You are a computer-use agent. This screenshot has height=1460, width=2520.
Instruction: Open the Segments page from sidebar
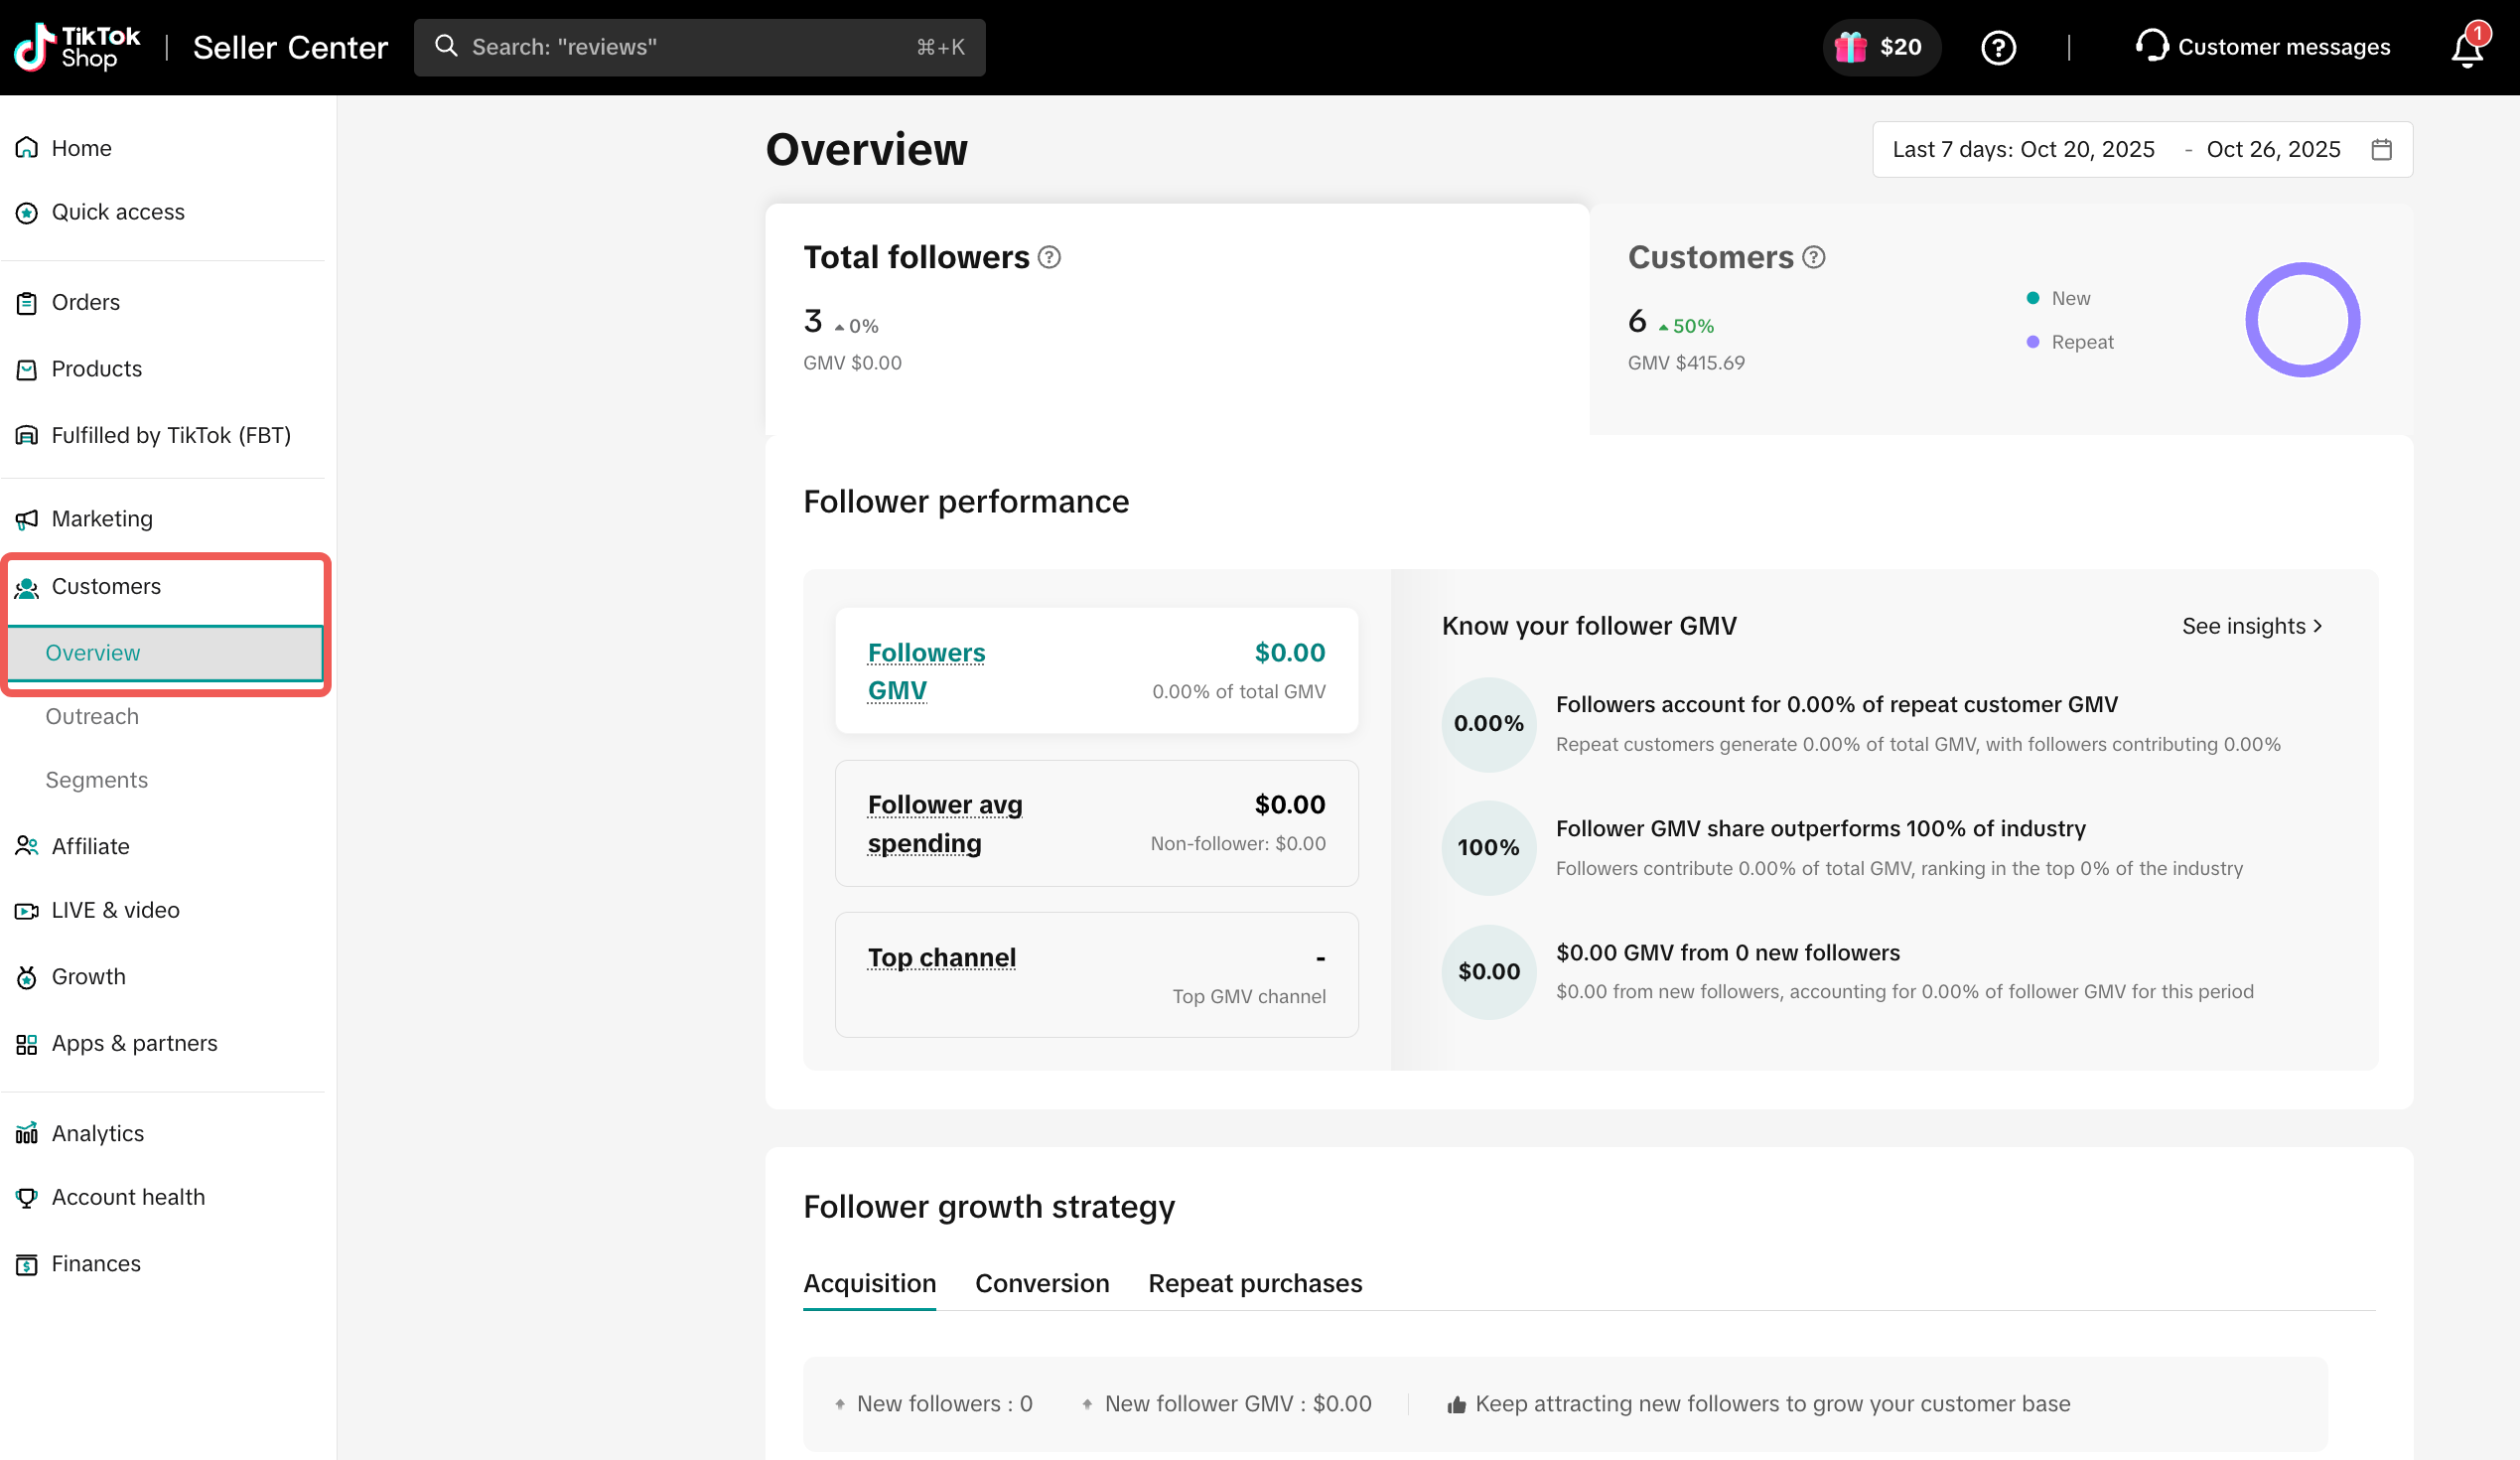tap(96, 780)
